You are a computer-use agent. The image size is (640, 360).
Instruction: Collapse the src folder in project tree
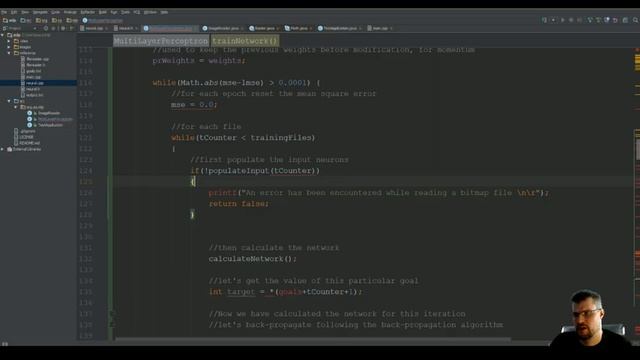click(x=9, y=101)
